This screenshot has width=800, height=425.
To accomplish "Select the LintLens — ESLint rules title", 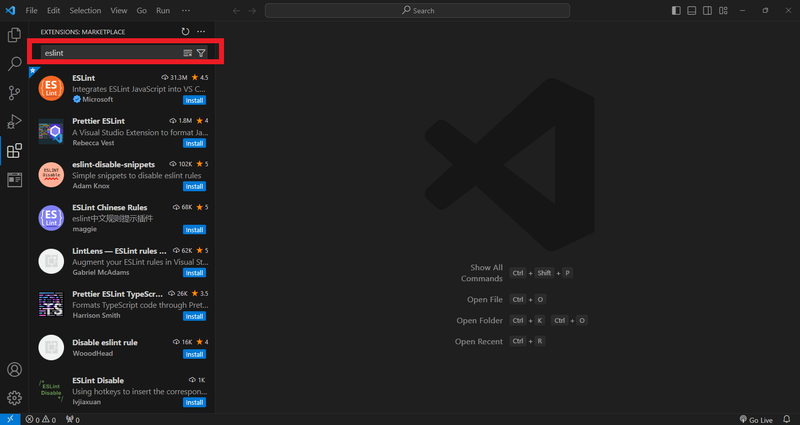I will point(119,251).
